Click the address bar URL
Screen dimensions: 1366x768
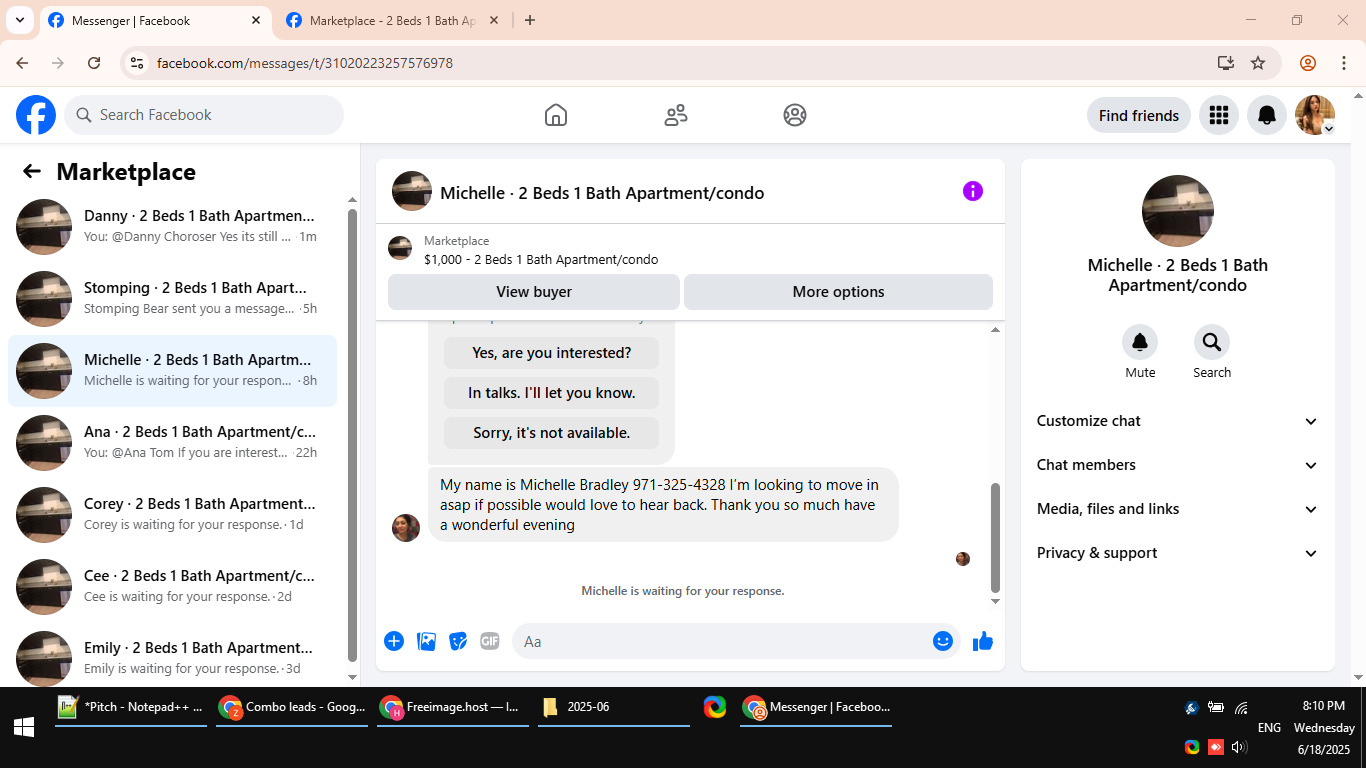(x=305, y=63)
